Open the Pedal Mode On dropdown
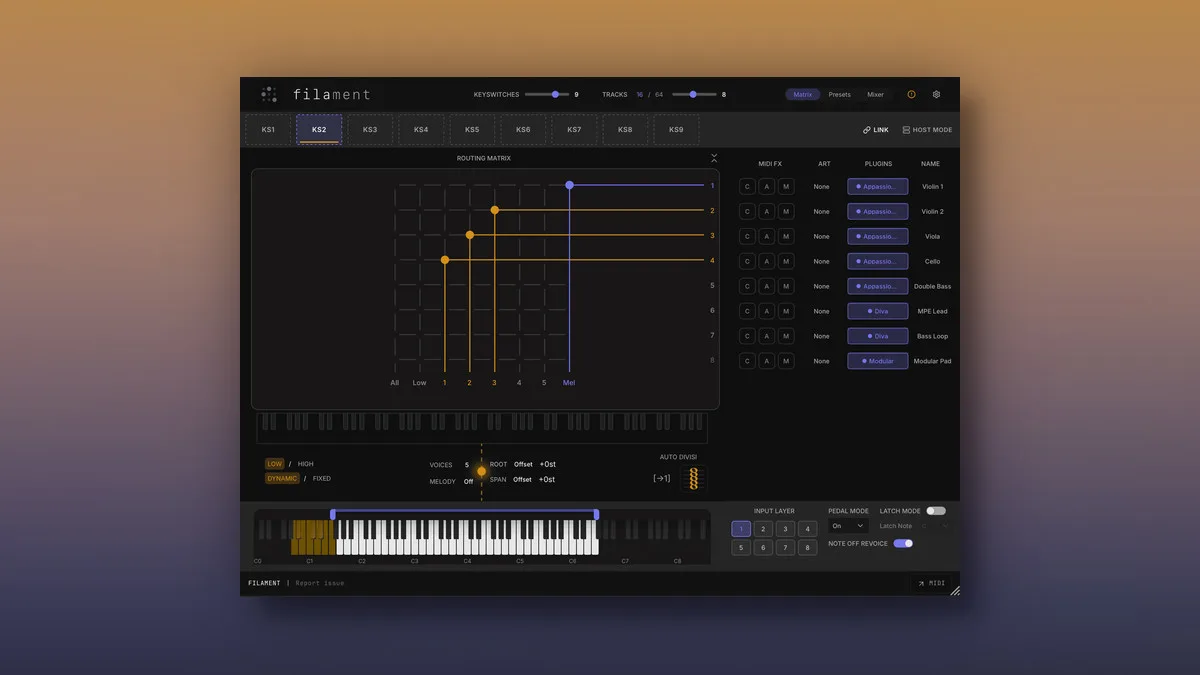 [848, 526]
